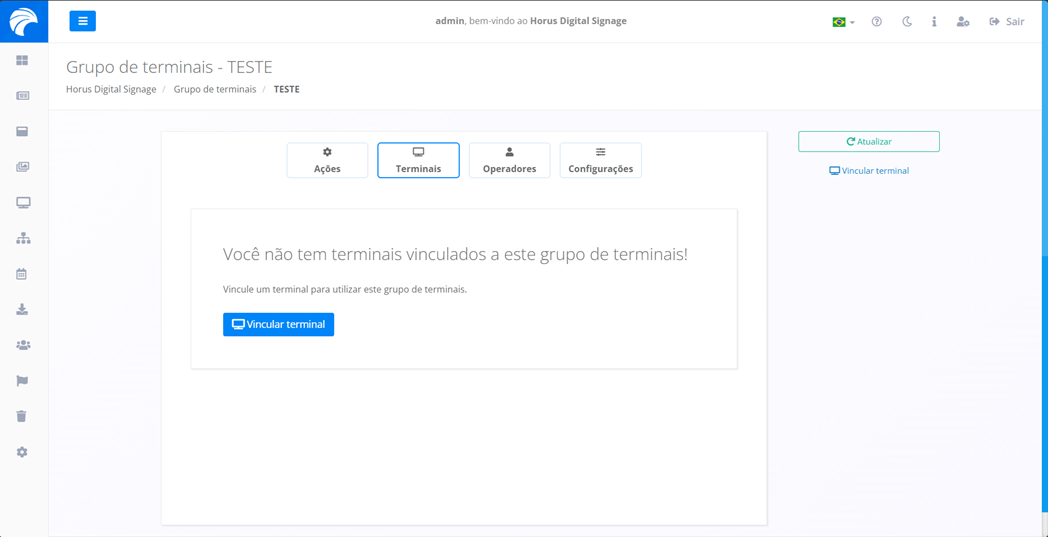Open the third sidebar icon, above the image gallery
Viewport: 1048px width, 537px height.
(22, 131)
